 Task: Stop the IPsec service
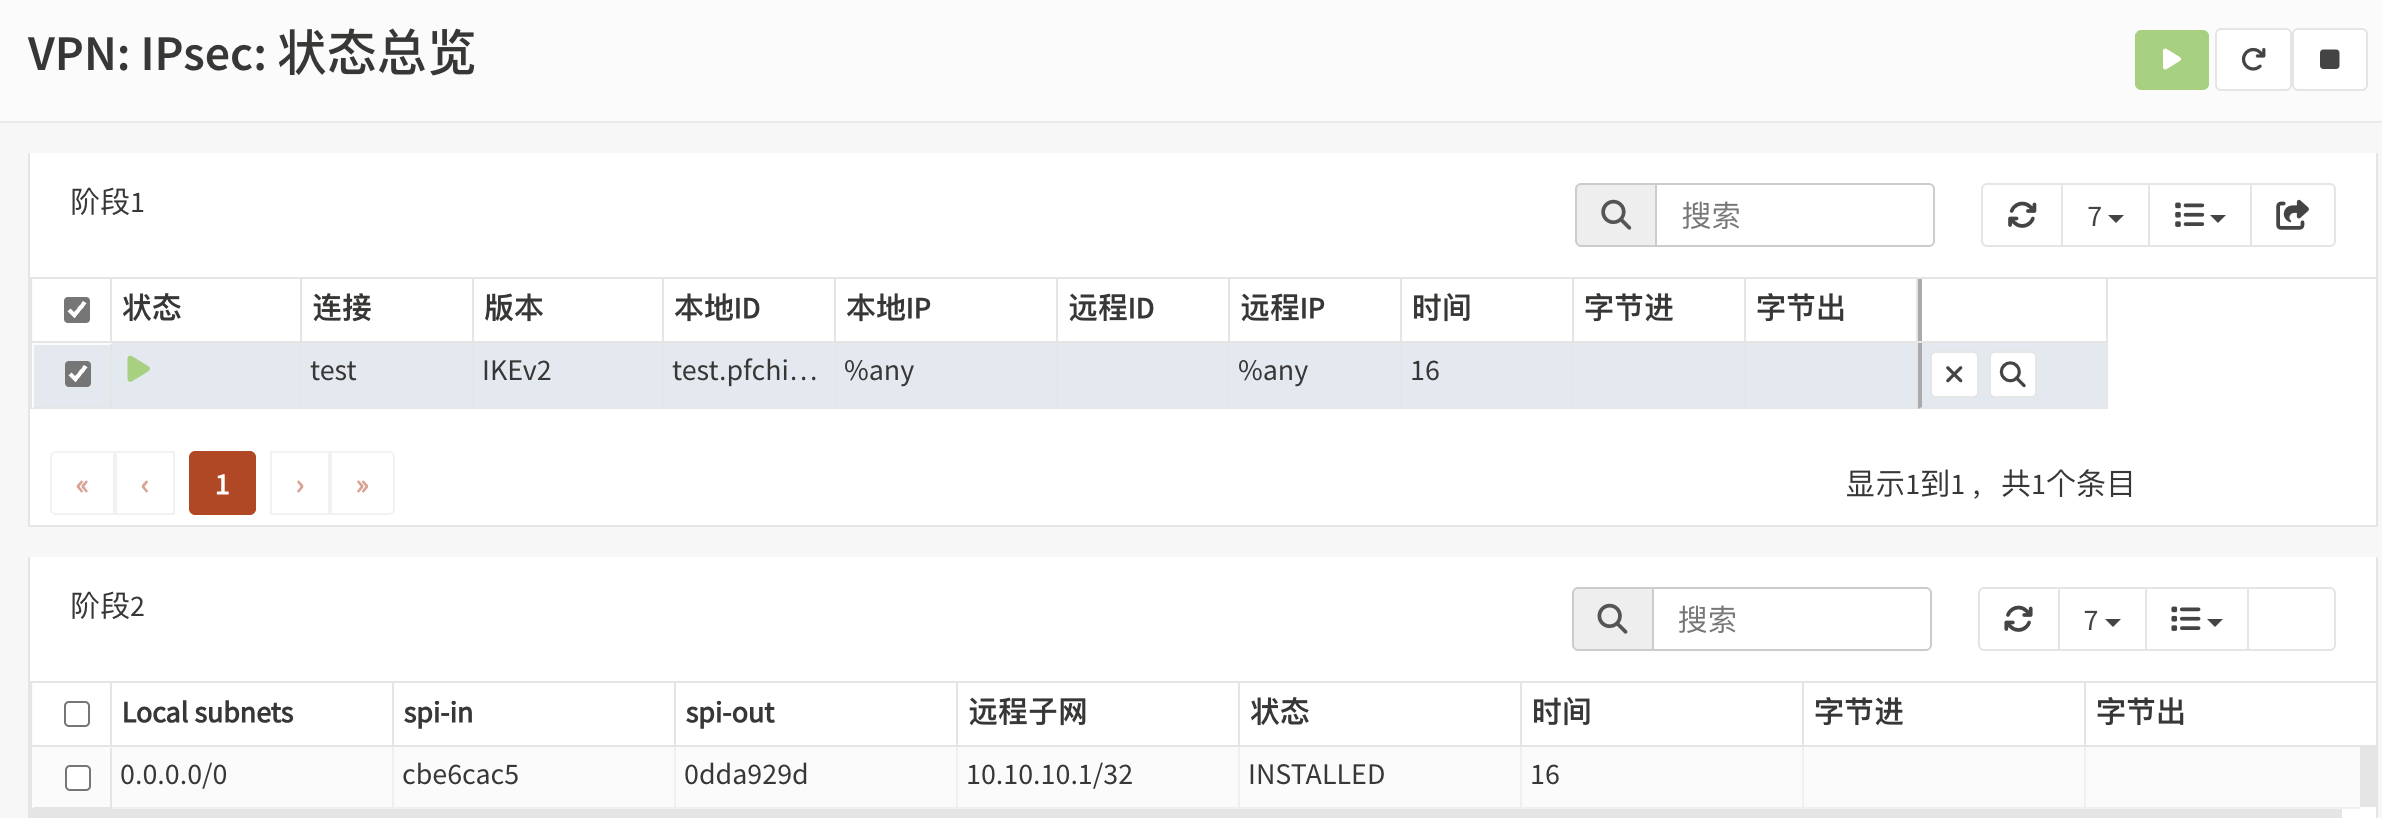click(2329, 60)
